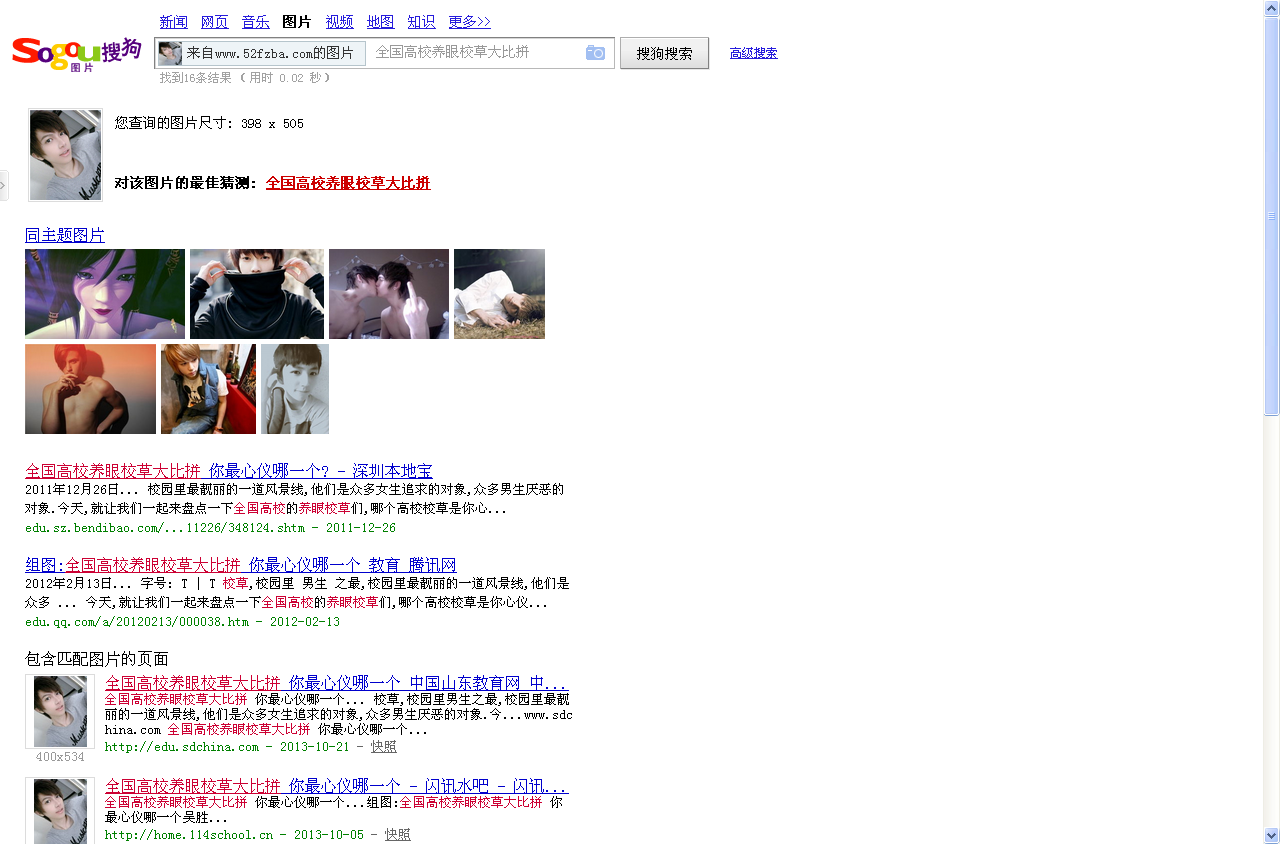Switch to the 新闻 tab
The image size is (1280, 844).
pos(173,22)
